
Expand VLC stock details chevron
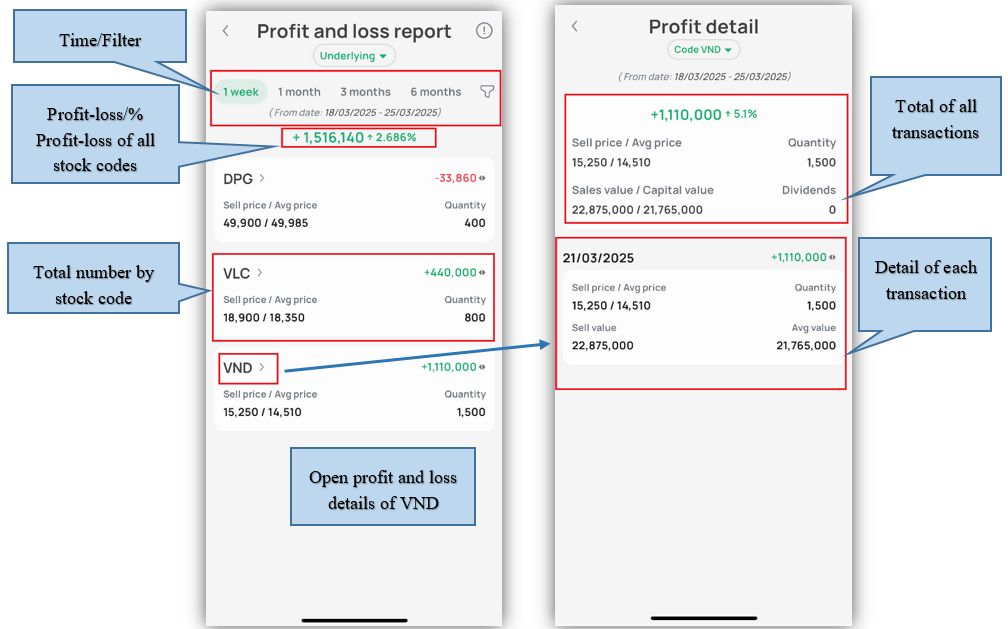coord(259,272)
